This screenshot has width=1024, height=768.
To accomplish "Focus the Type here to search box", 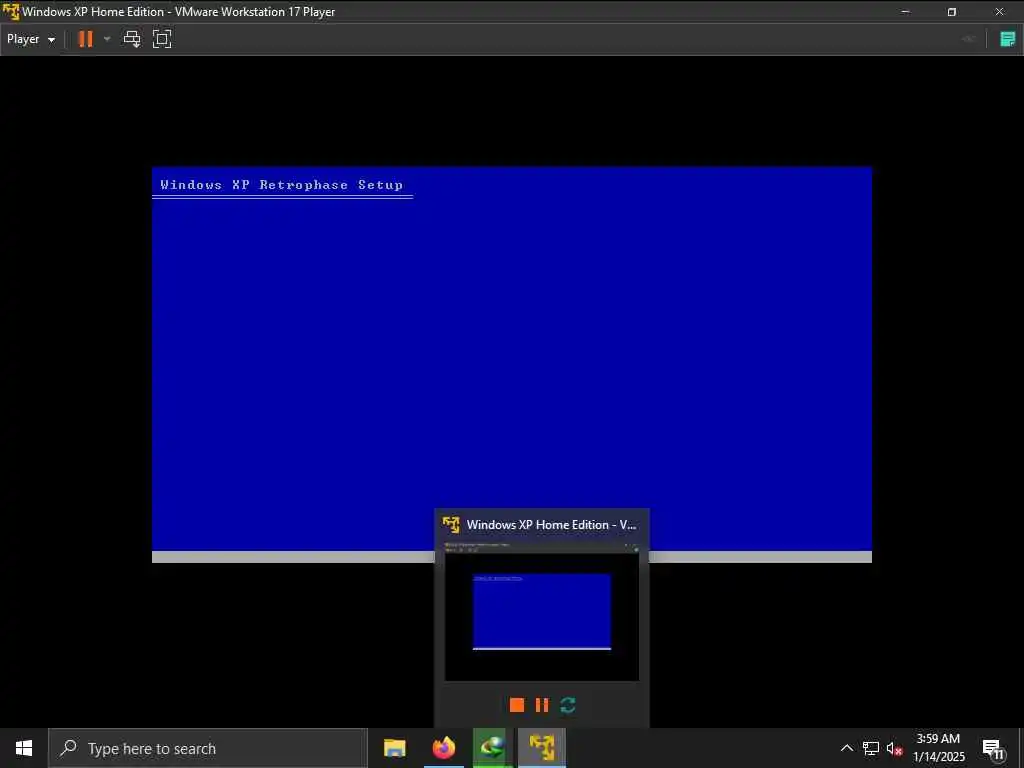I will 208,748.
